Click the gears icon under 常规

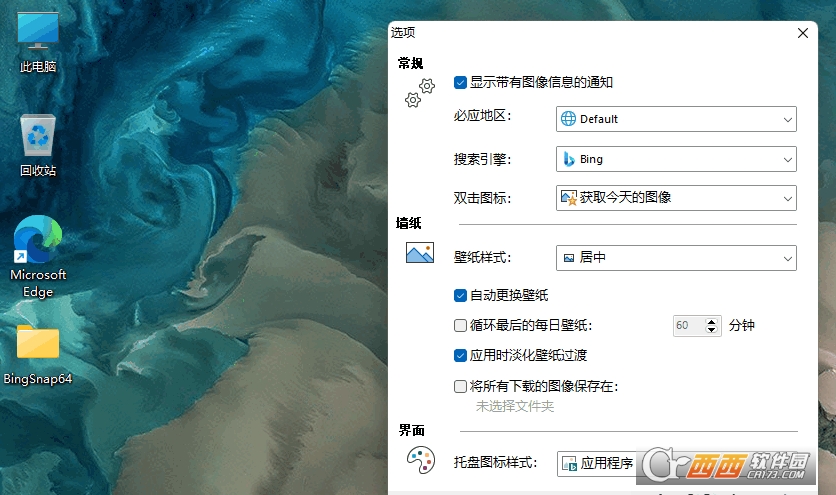coord(420,93)
